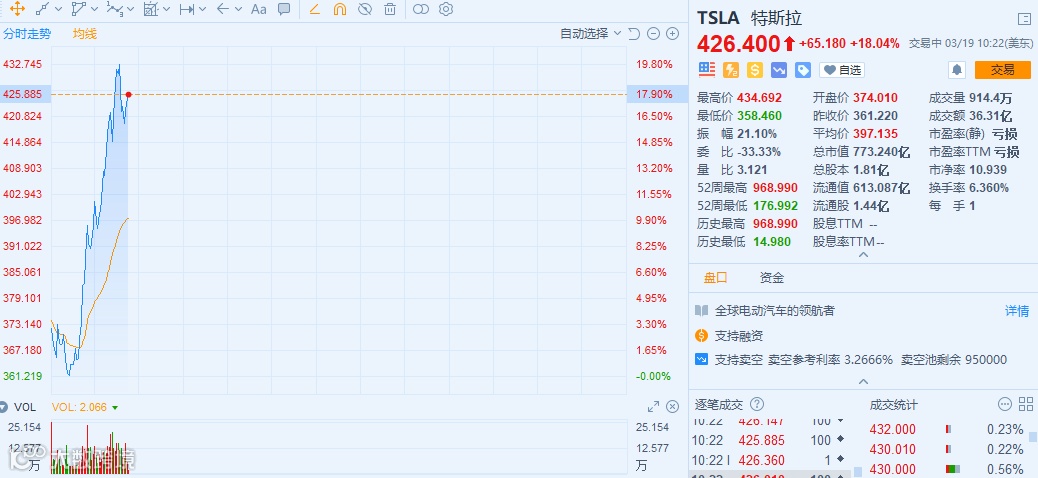Select the Aa text annotation tool
This screenshot has height=478, width=1038.
pos(259,9)
